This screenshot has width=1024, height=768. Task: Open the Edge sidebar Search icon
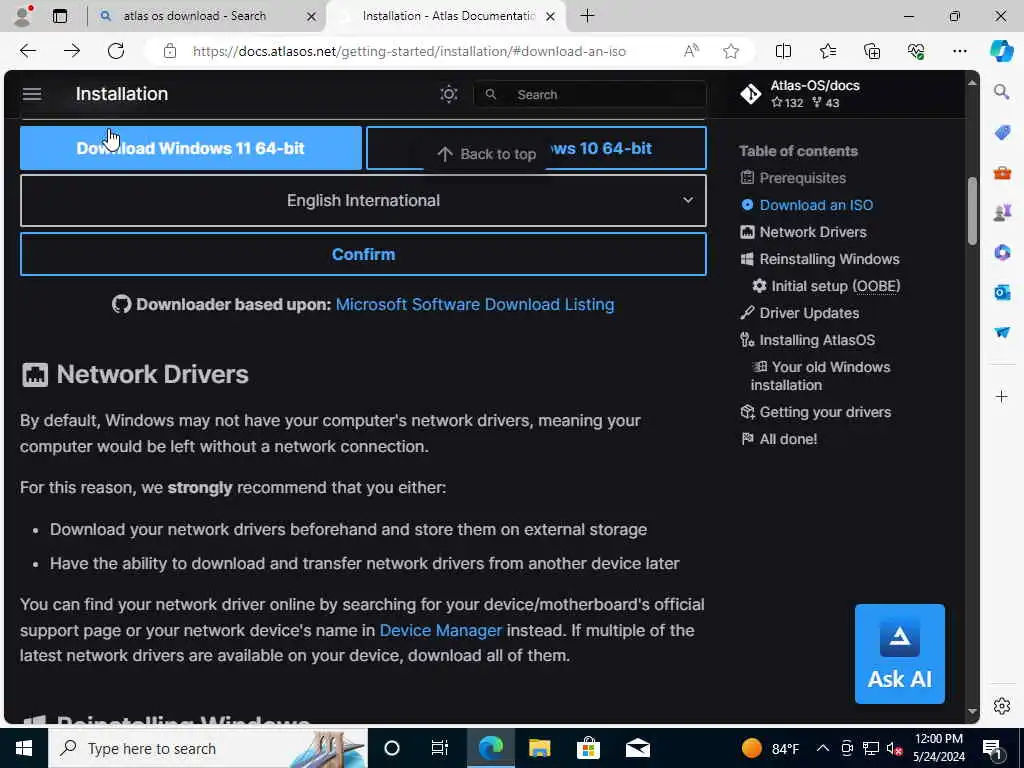tap(1002, 92)
